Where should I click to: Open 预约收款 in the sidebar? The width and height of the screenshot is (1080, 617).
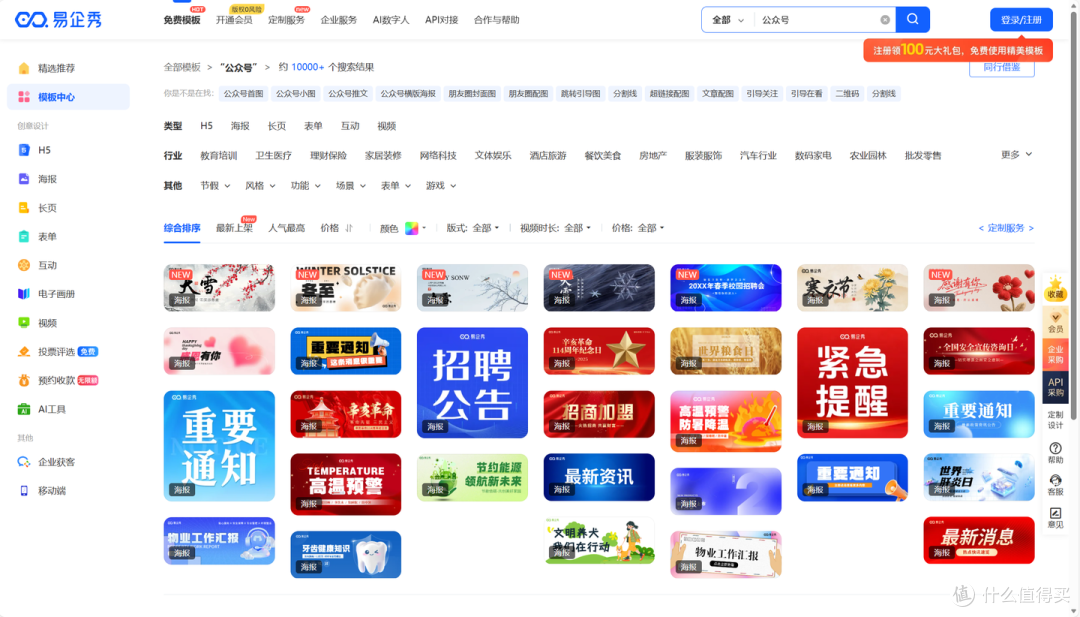point(56,380)
